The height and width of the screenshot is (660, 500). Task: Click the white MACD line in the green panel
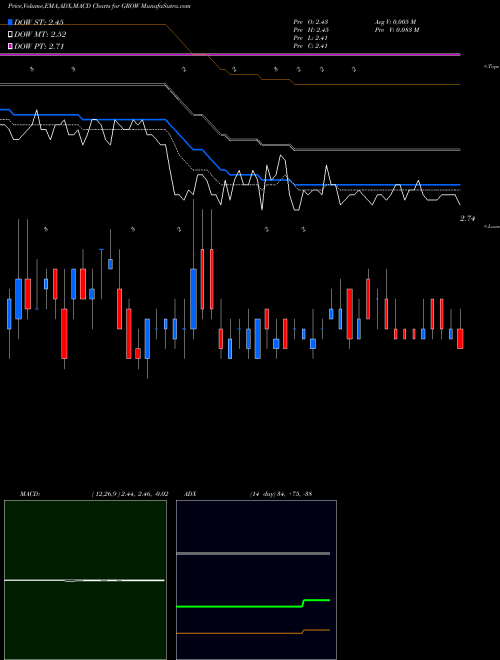coord(84,580)
